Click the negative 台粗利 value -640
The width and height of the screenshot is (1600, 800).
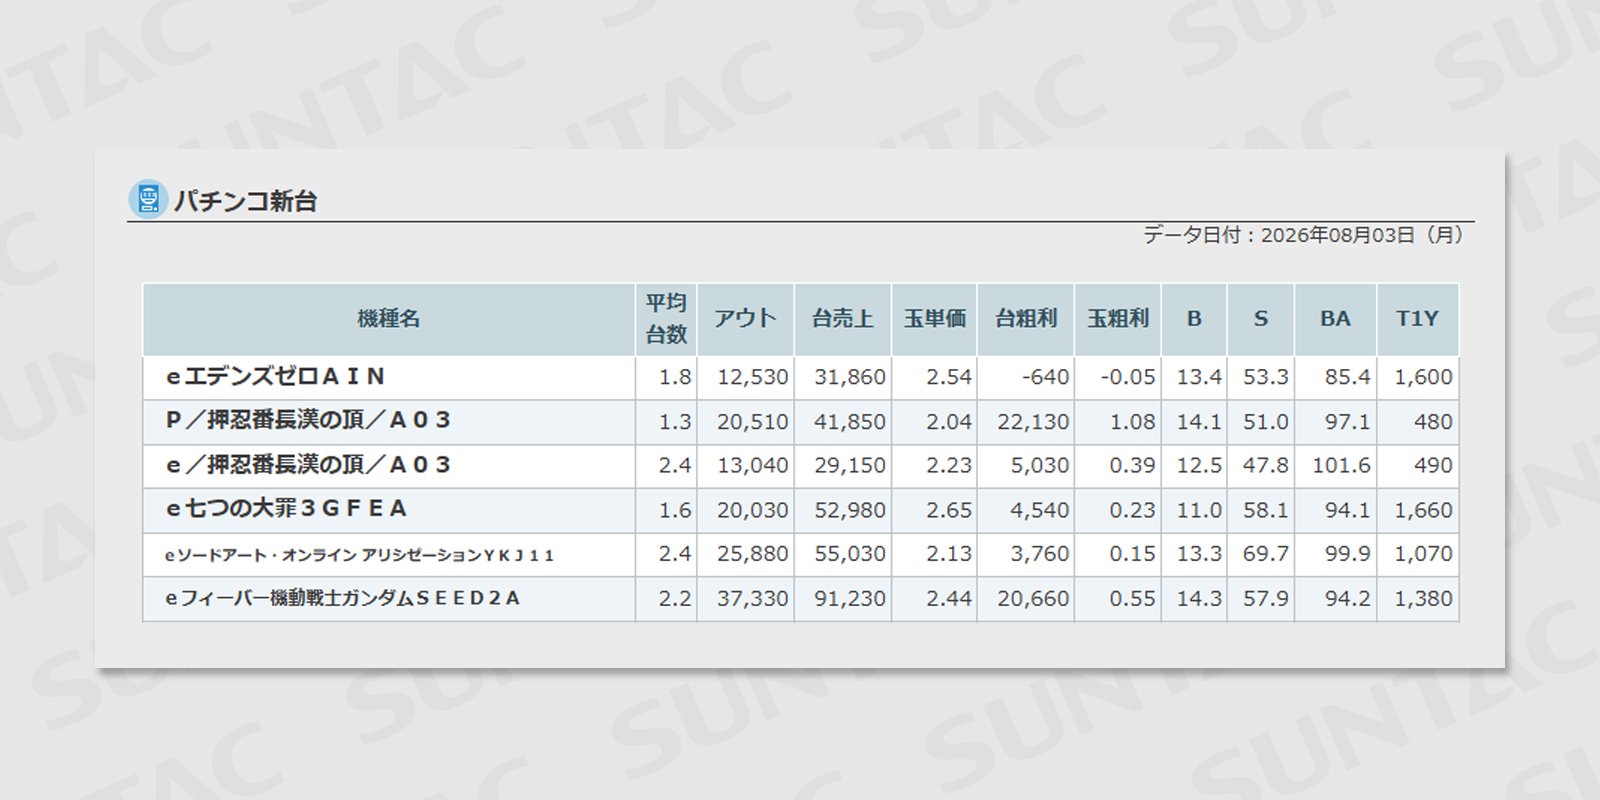[x=1045, y=377]
